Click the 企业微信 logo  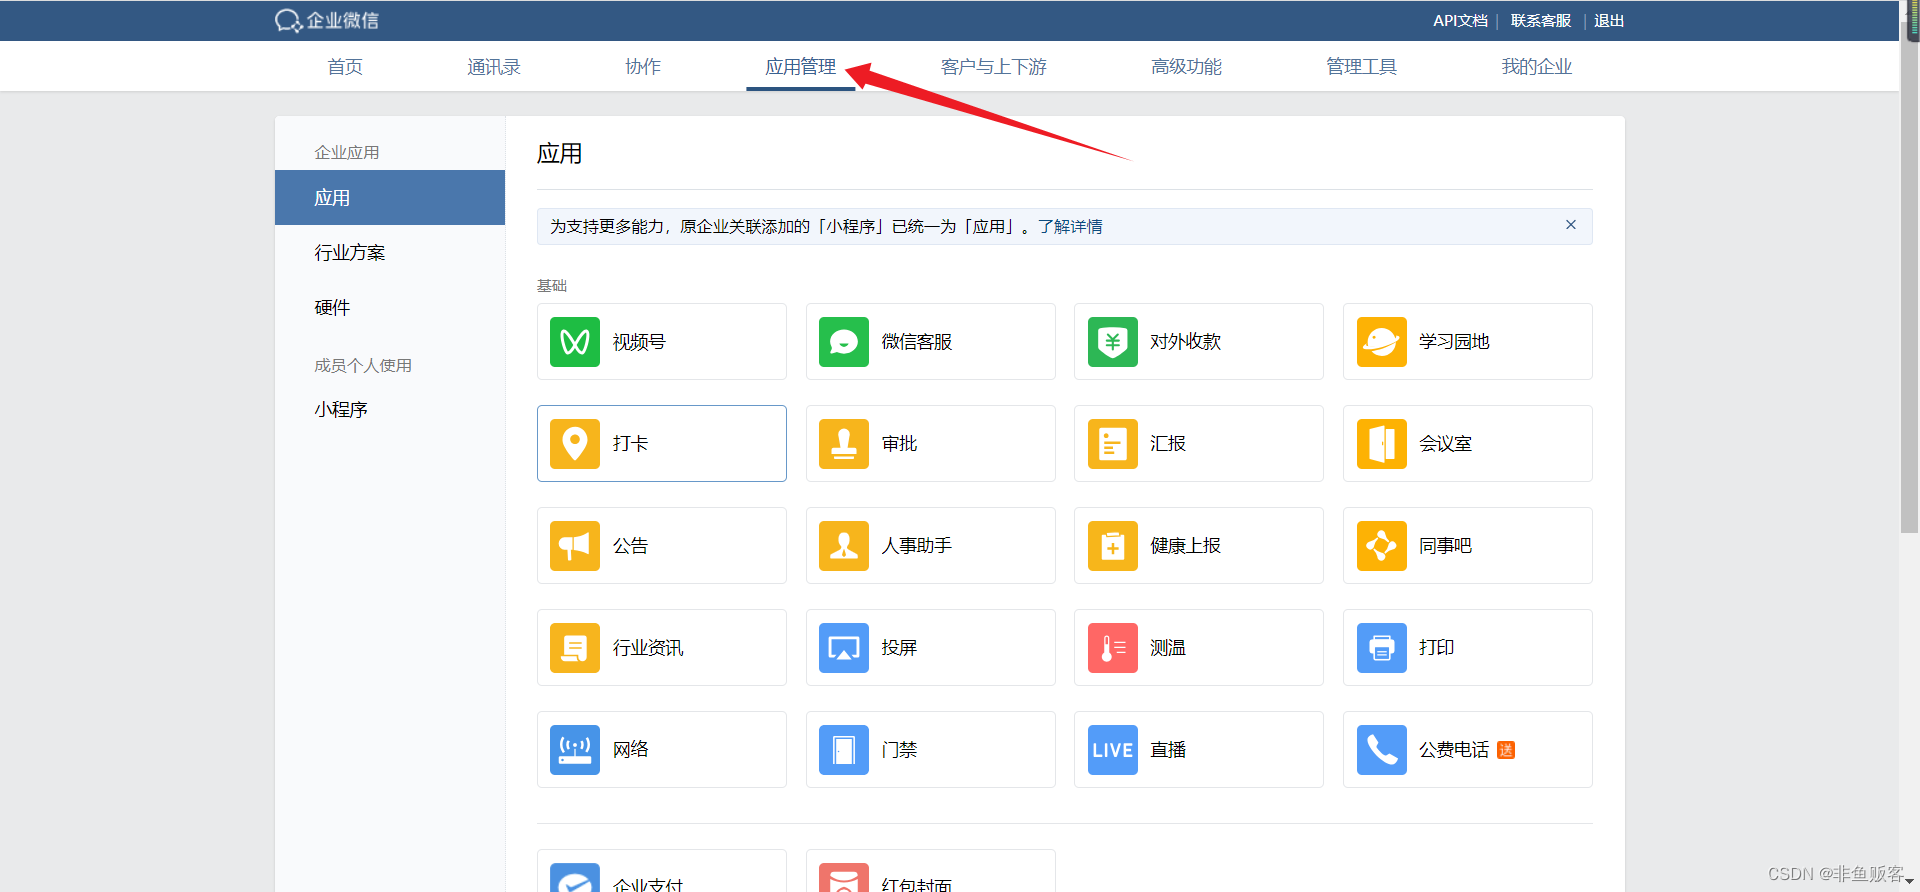327,20
